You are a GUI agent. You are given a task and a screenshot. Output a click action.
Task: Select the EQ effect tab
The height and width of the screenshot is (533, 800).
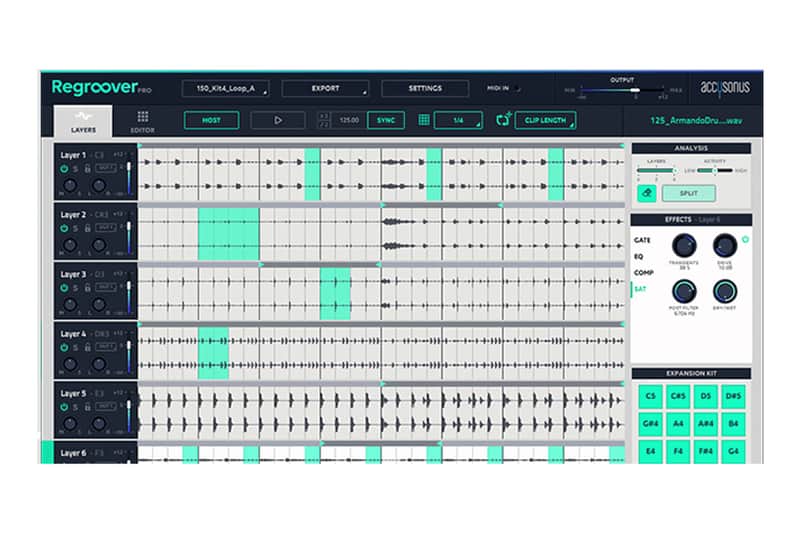(x=639, y=257)
